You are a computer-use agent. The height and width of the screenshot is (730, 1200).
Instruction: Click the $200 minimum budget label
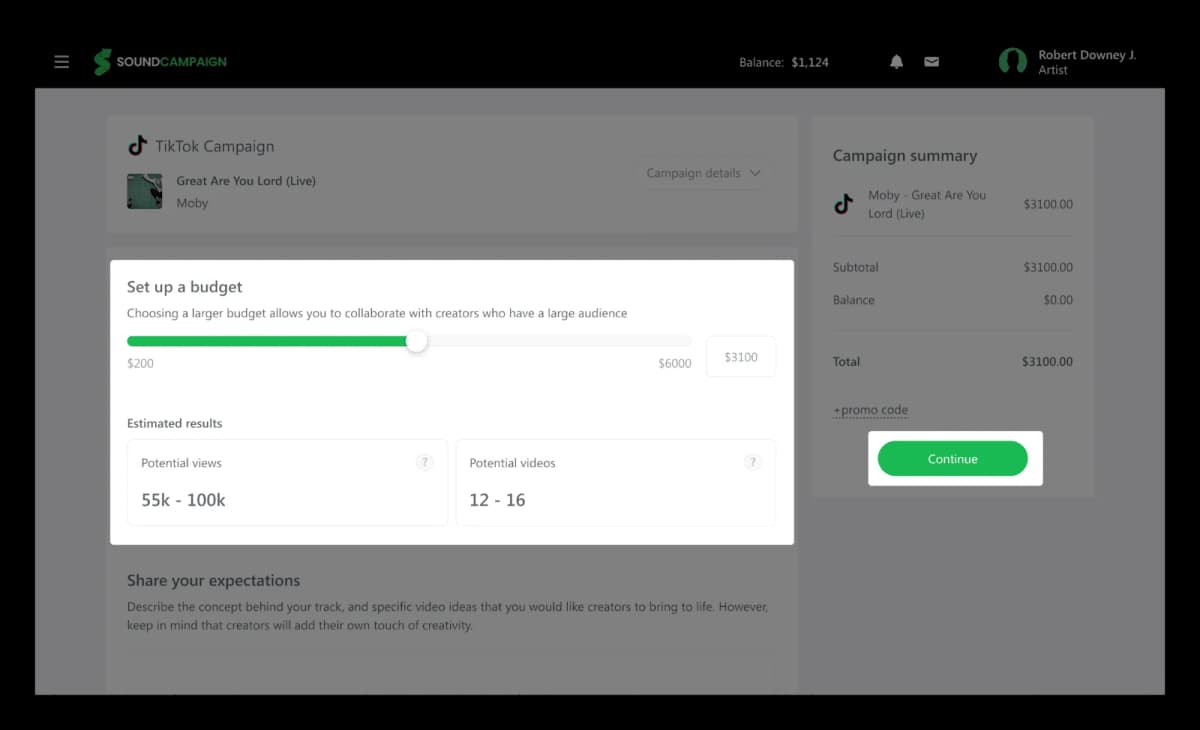(140, 363)
